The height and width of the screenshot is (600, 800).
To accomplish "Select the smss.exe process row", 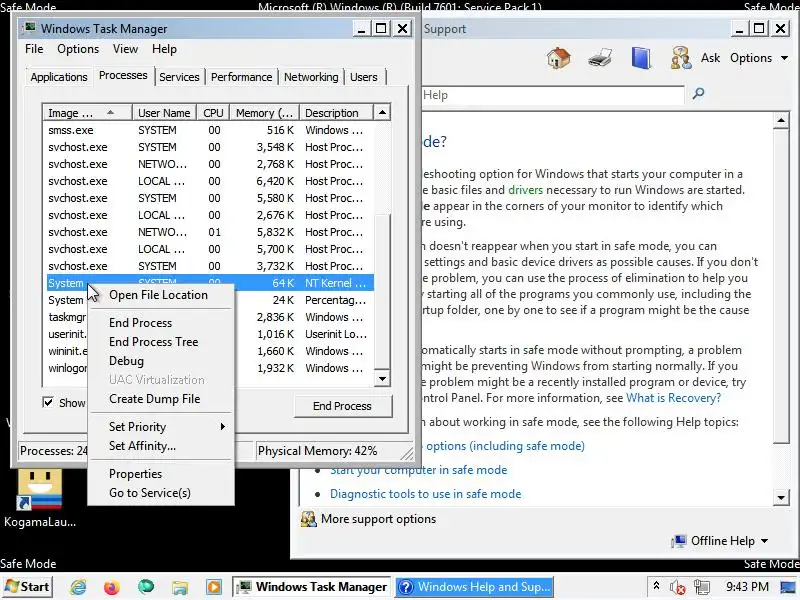I will [x=210, y=130].
